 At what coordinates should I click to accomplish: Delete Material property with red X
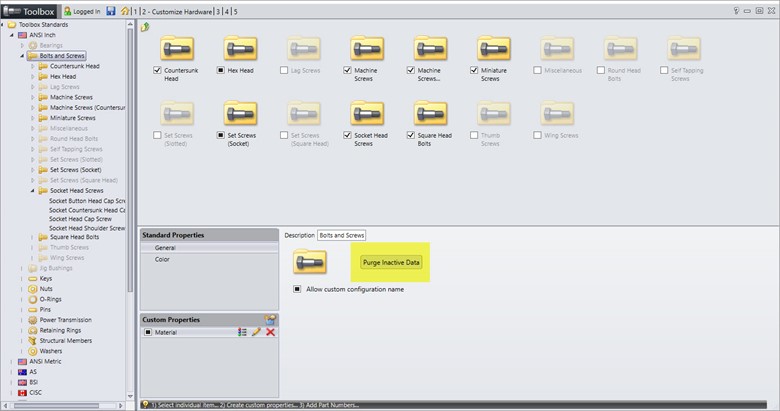270,332
